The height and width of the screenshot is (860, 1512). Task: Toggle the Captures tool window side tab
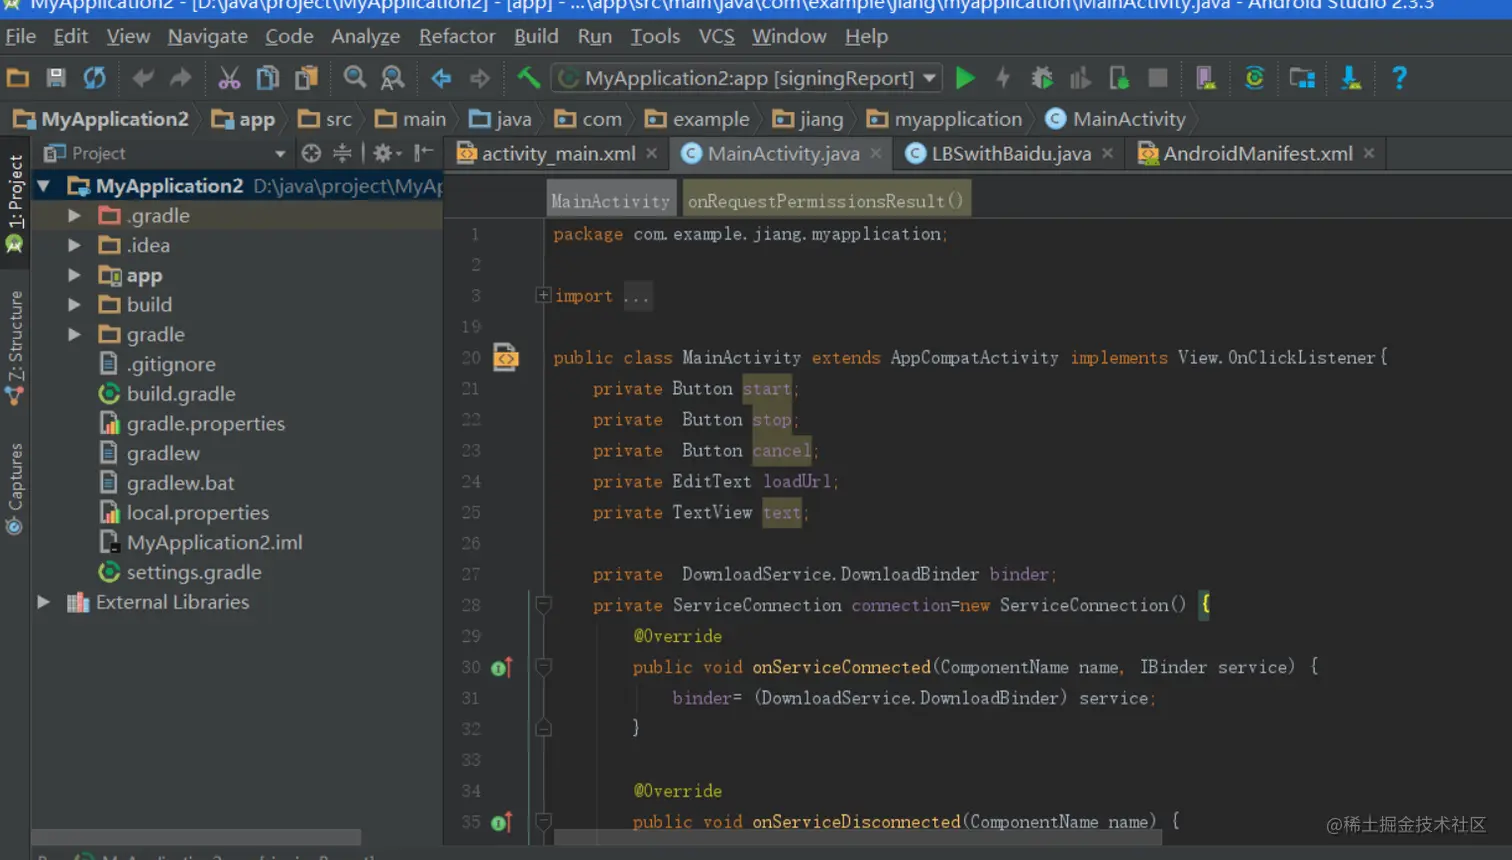click(15, 478)
